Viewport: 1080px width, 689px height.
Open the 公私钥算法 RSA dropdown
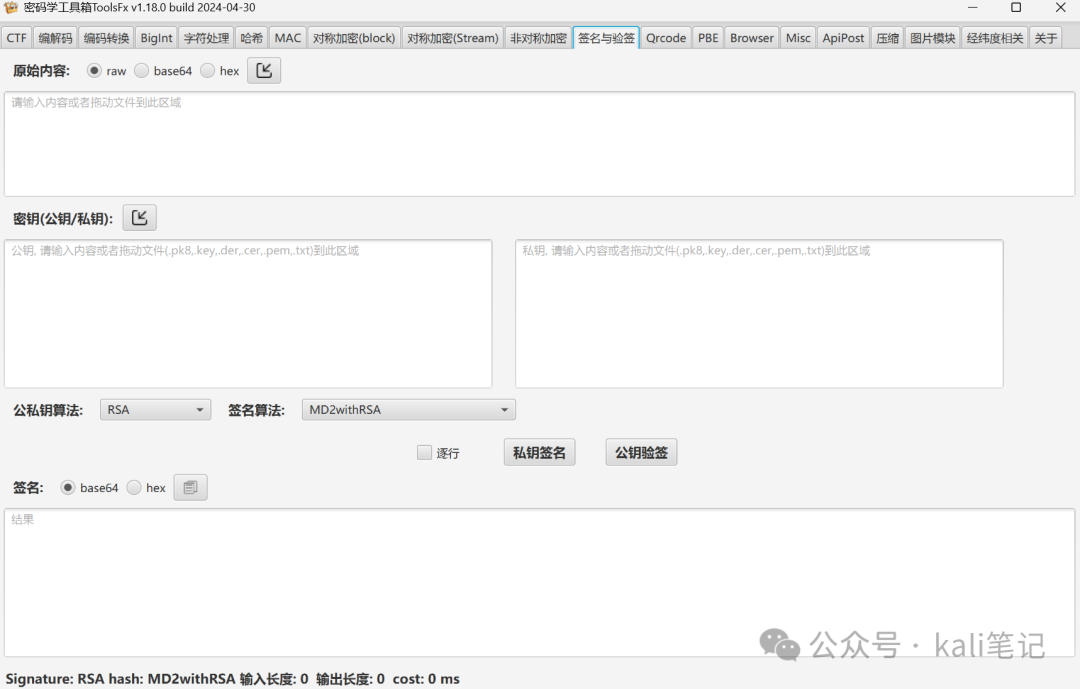click(154, 409)
